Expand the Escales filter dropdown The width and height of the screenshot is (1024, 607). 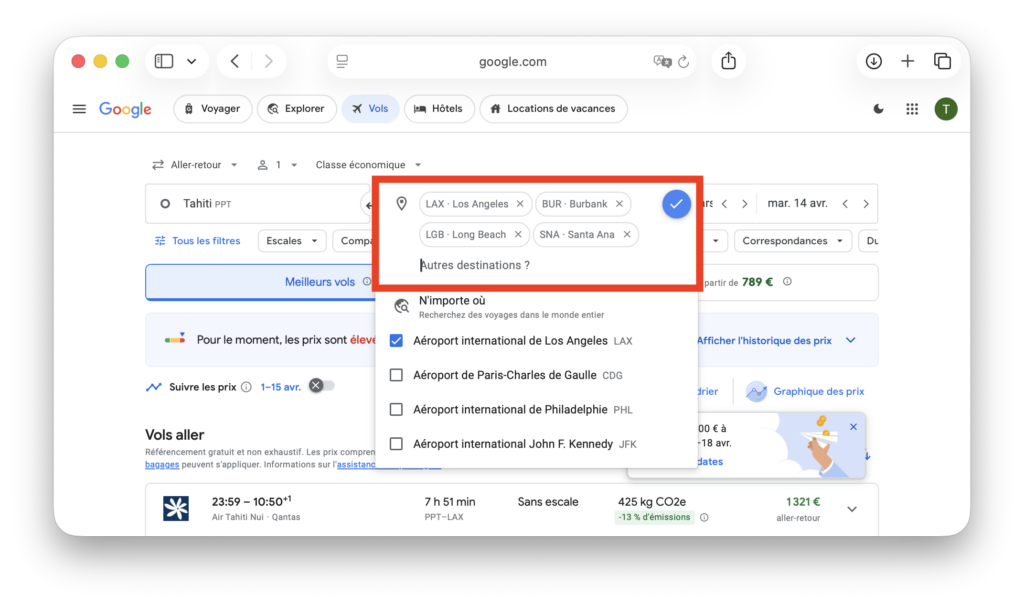tap(292, 241)
